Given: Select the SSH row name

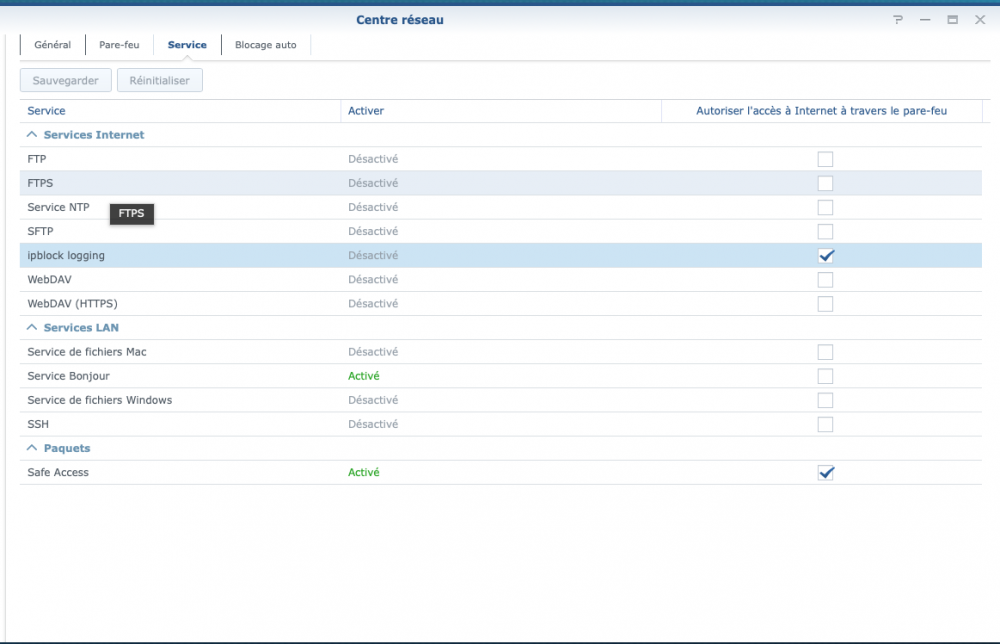Looking at the screenshot, I should tap(38, 424).
